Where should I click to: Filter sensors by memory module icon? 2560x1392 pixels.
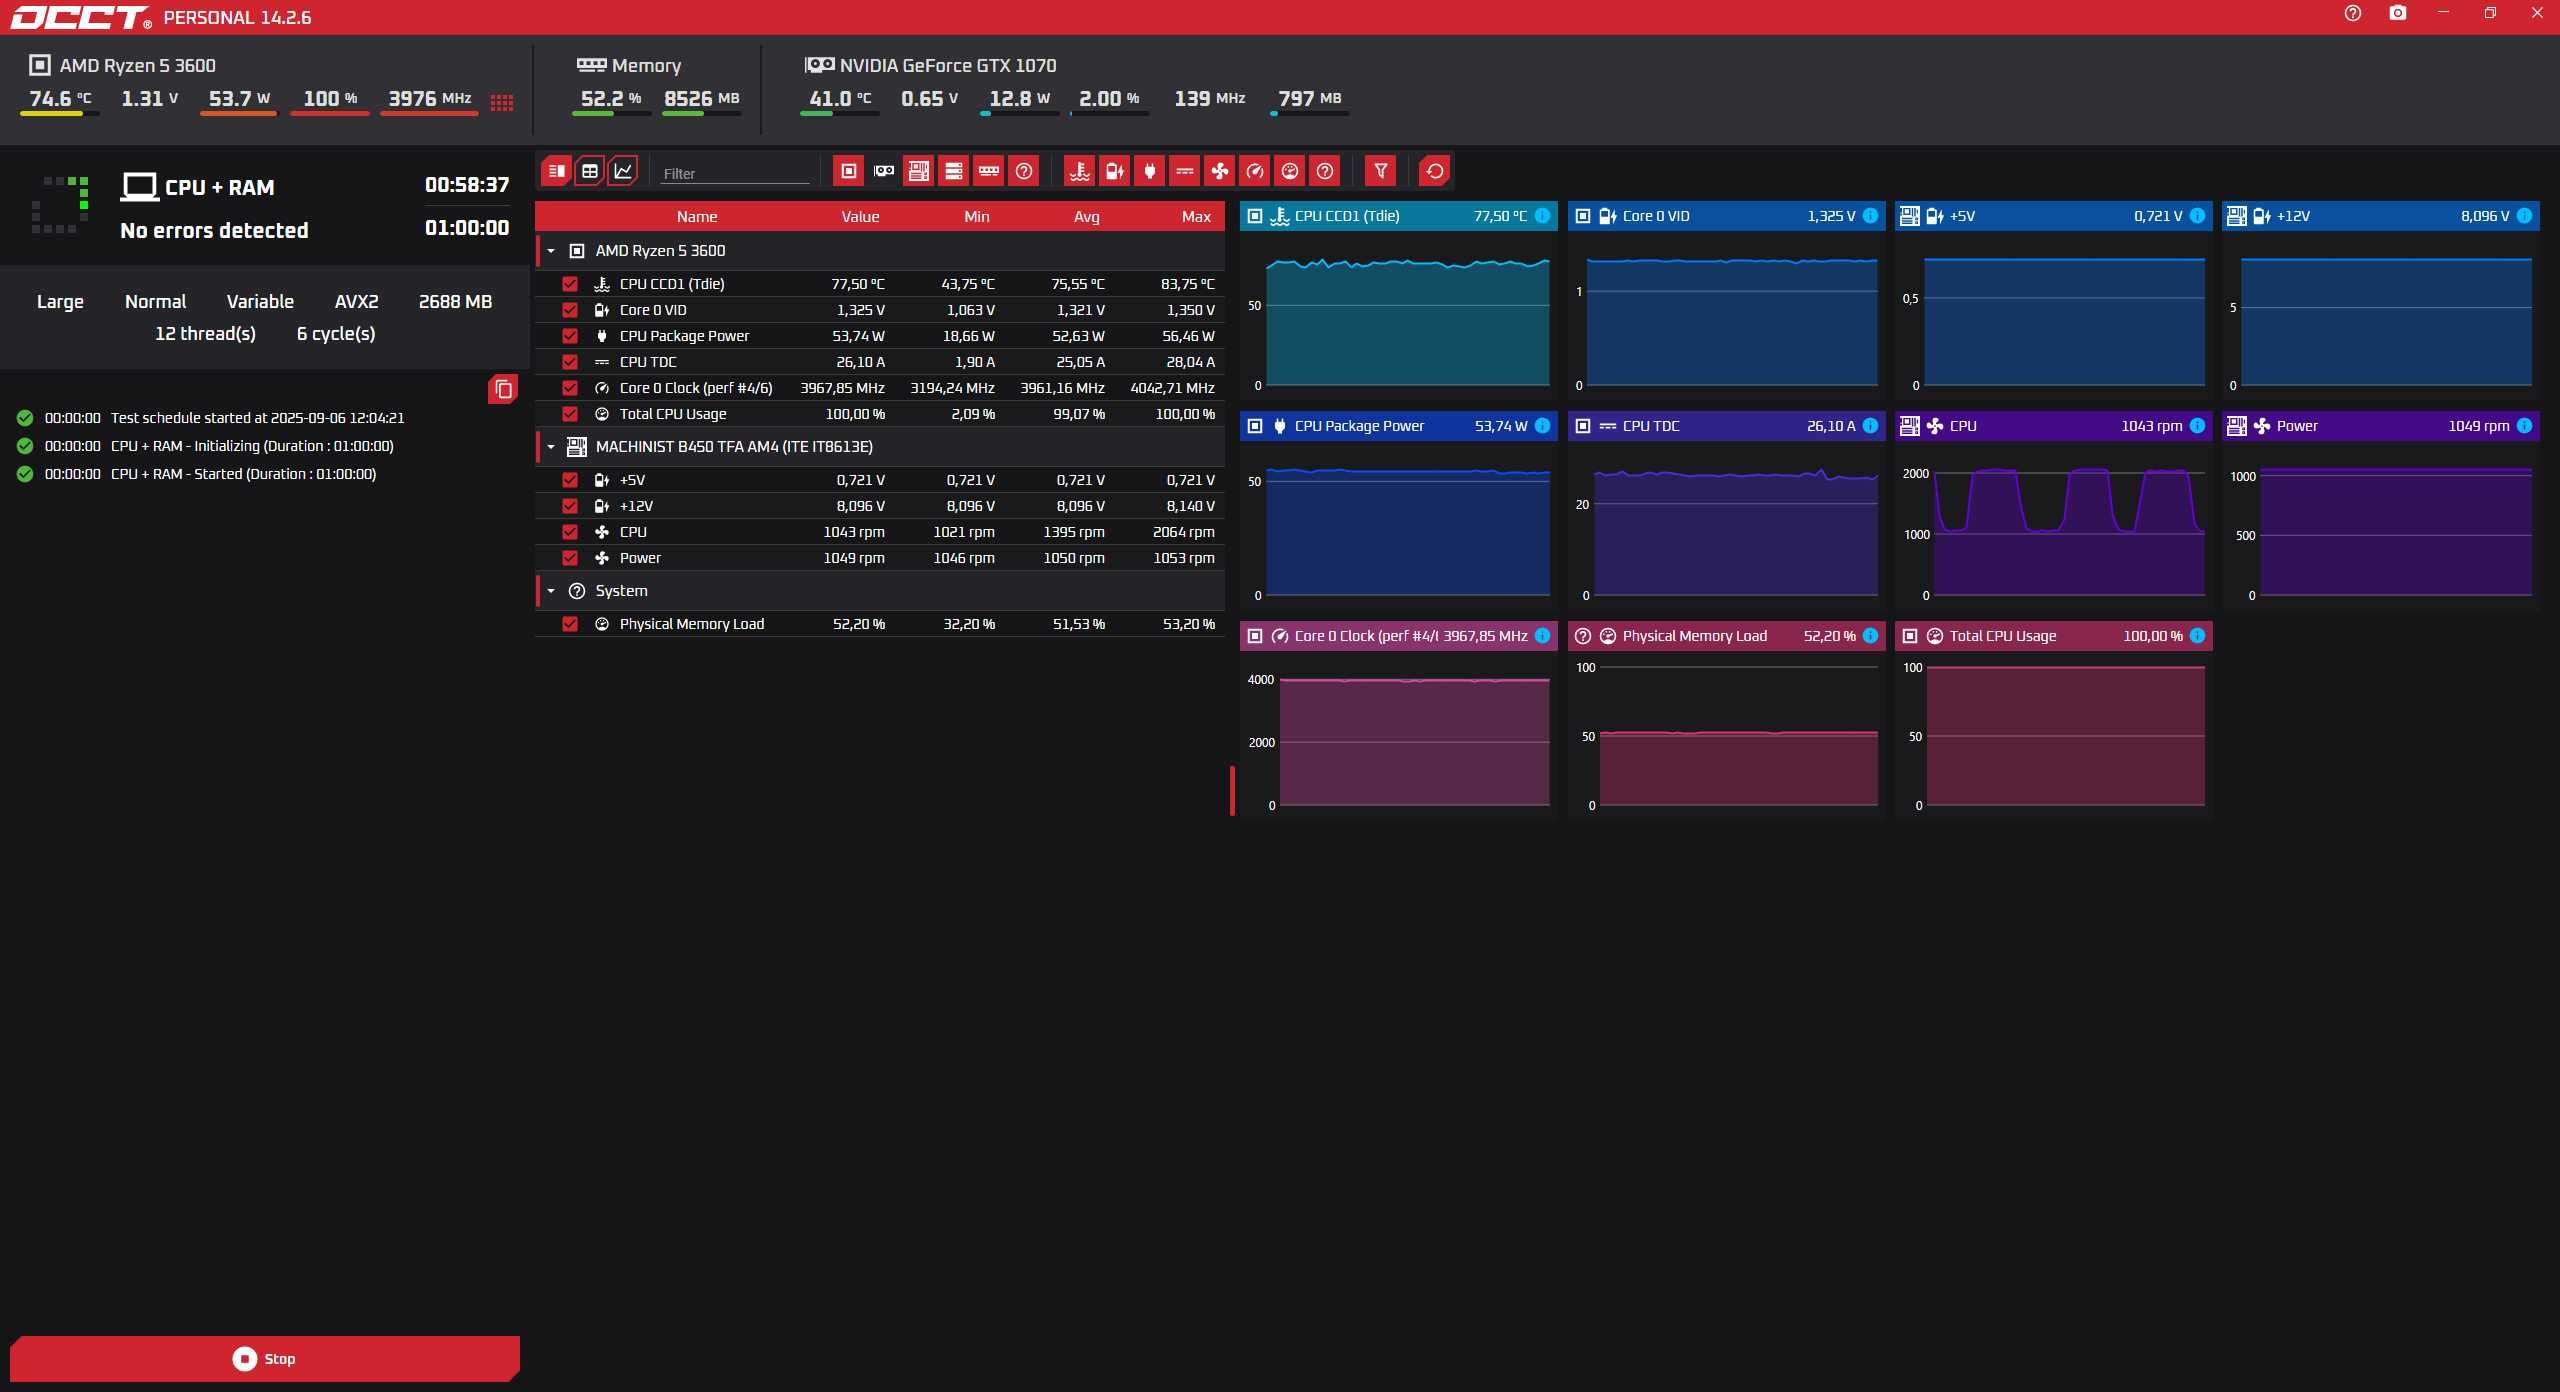click(x=989, y=171)
